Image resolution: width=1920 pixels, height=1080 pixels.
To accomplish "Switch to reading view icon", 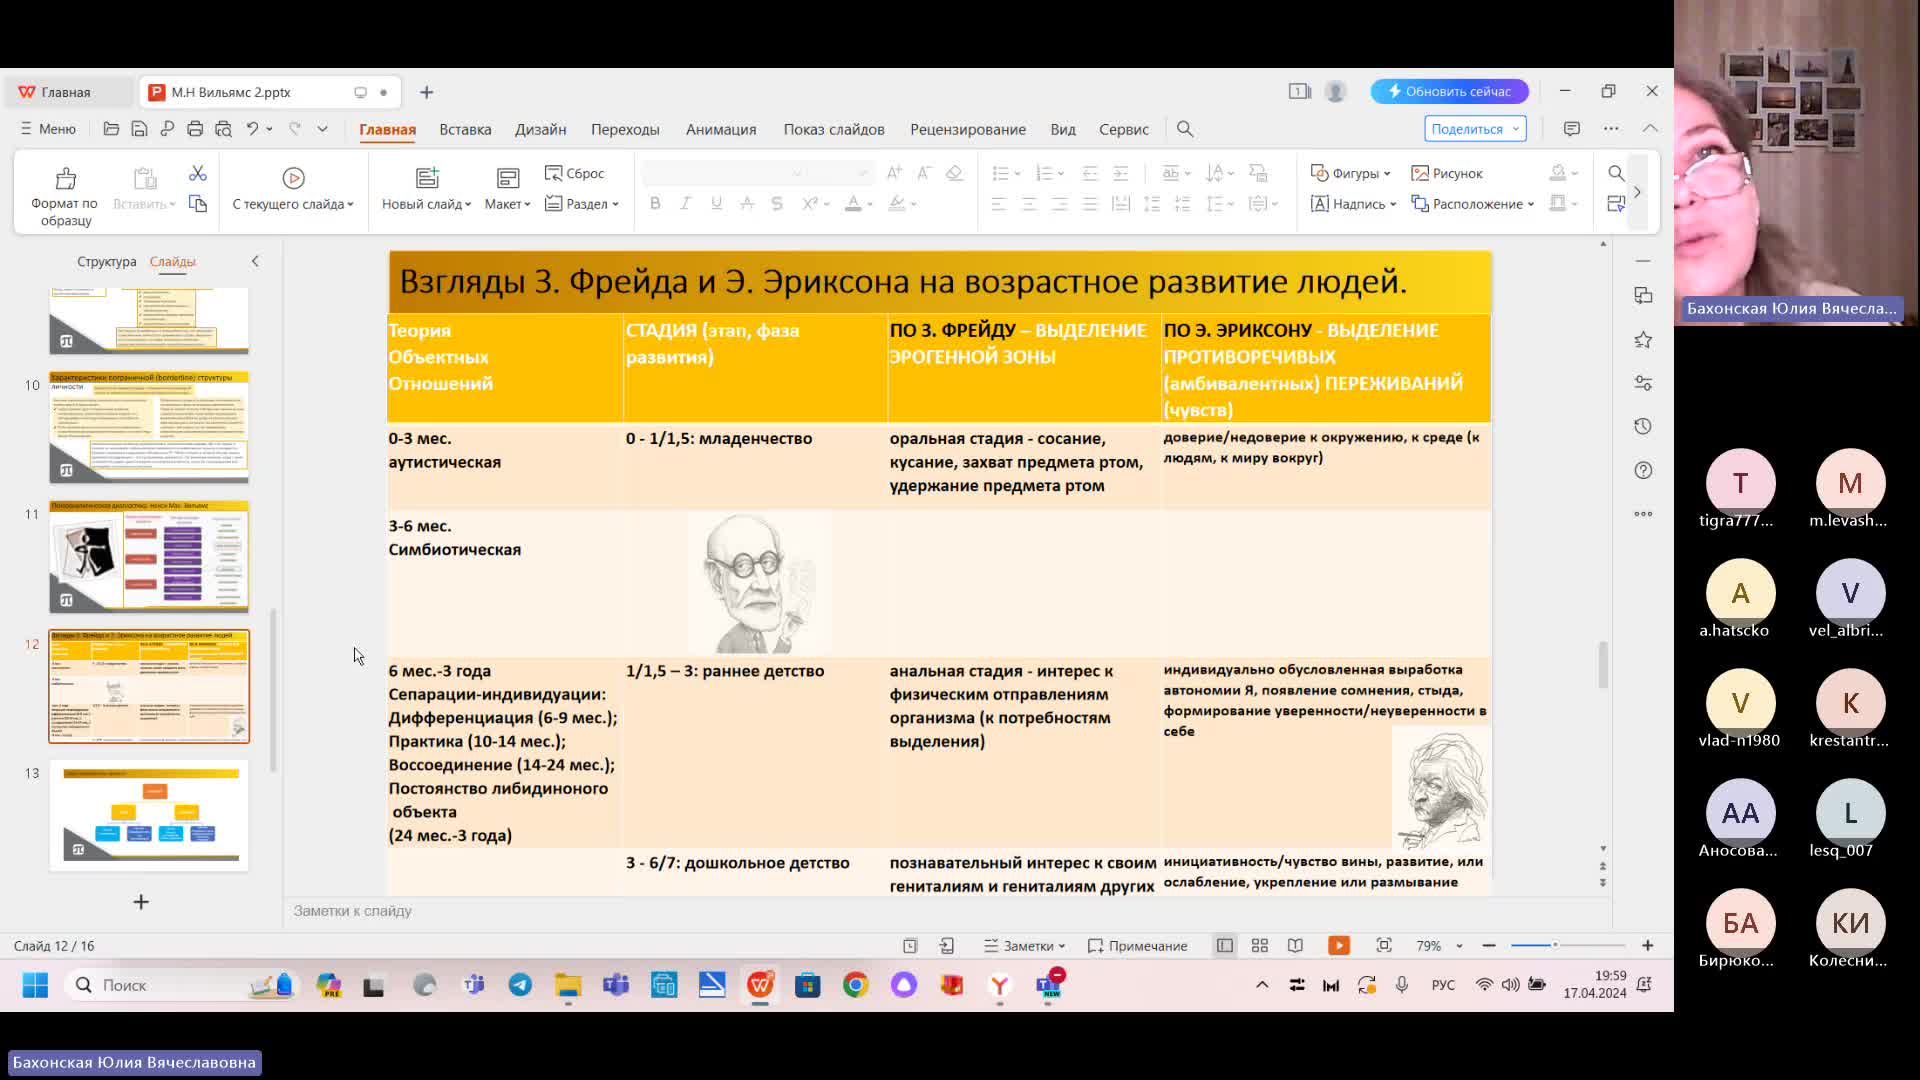I will click(x=1295, y=946).
